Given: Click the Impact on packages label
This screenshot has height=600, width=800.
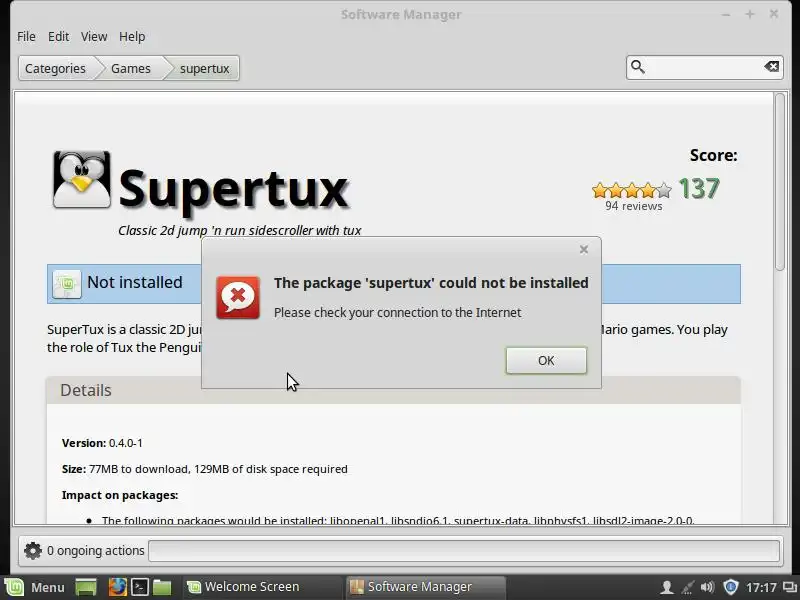Looking at the screenshot, I should click(120, 495).
